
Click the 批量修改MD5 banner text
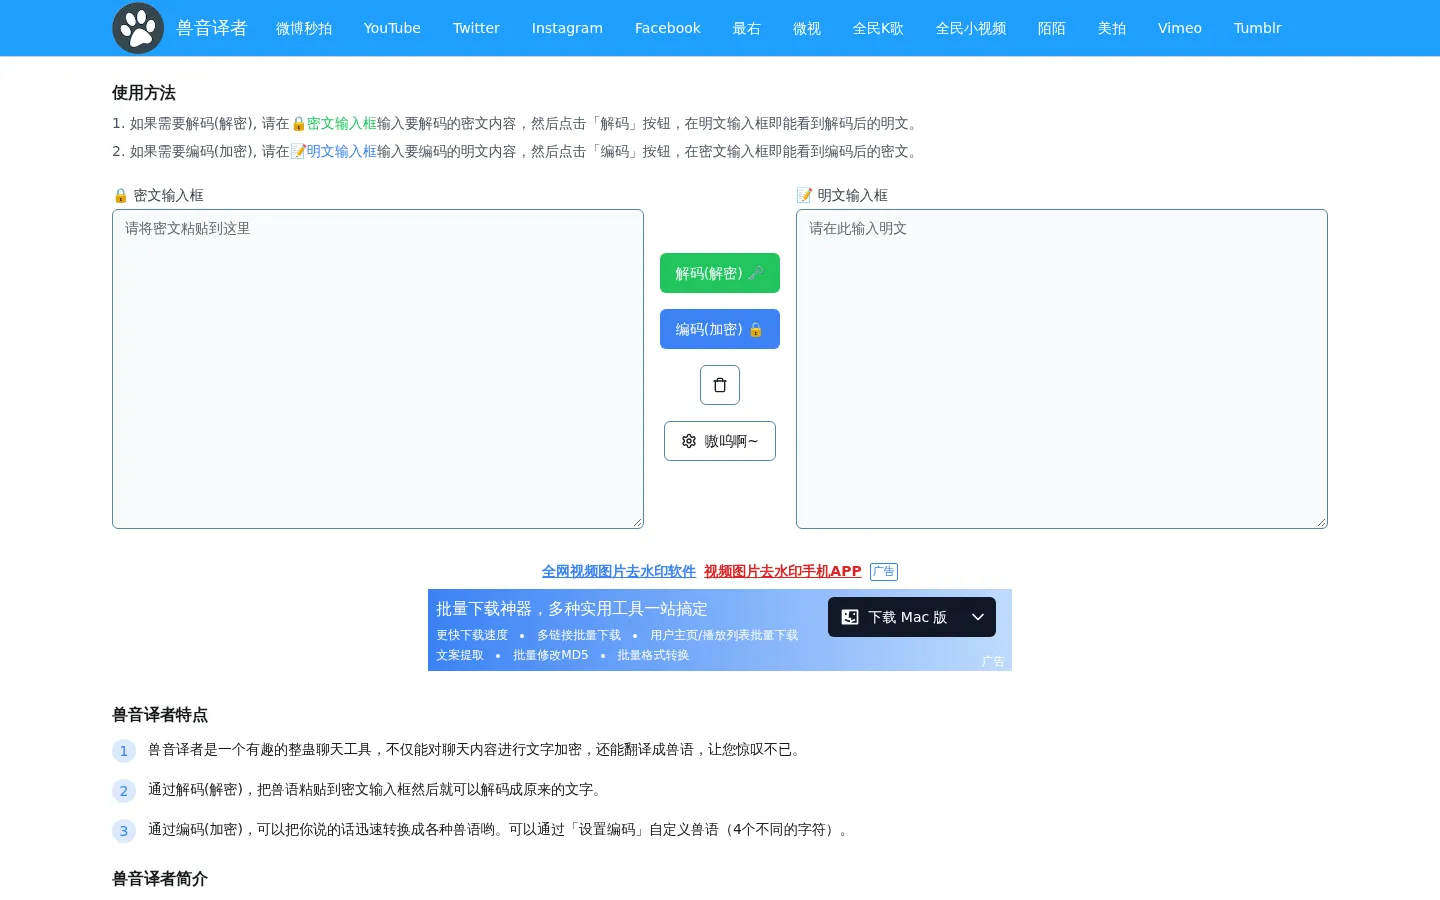coord(551,655)
